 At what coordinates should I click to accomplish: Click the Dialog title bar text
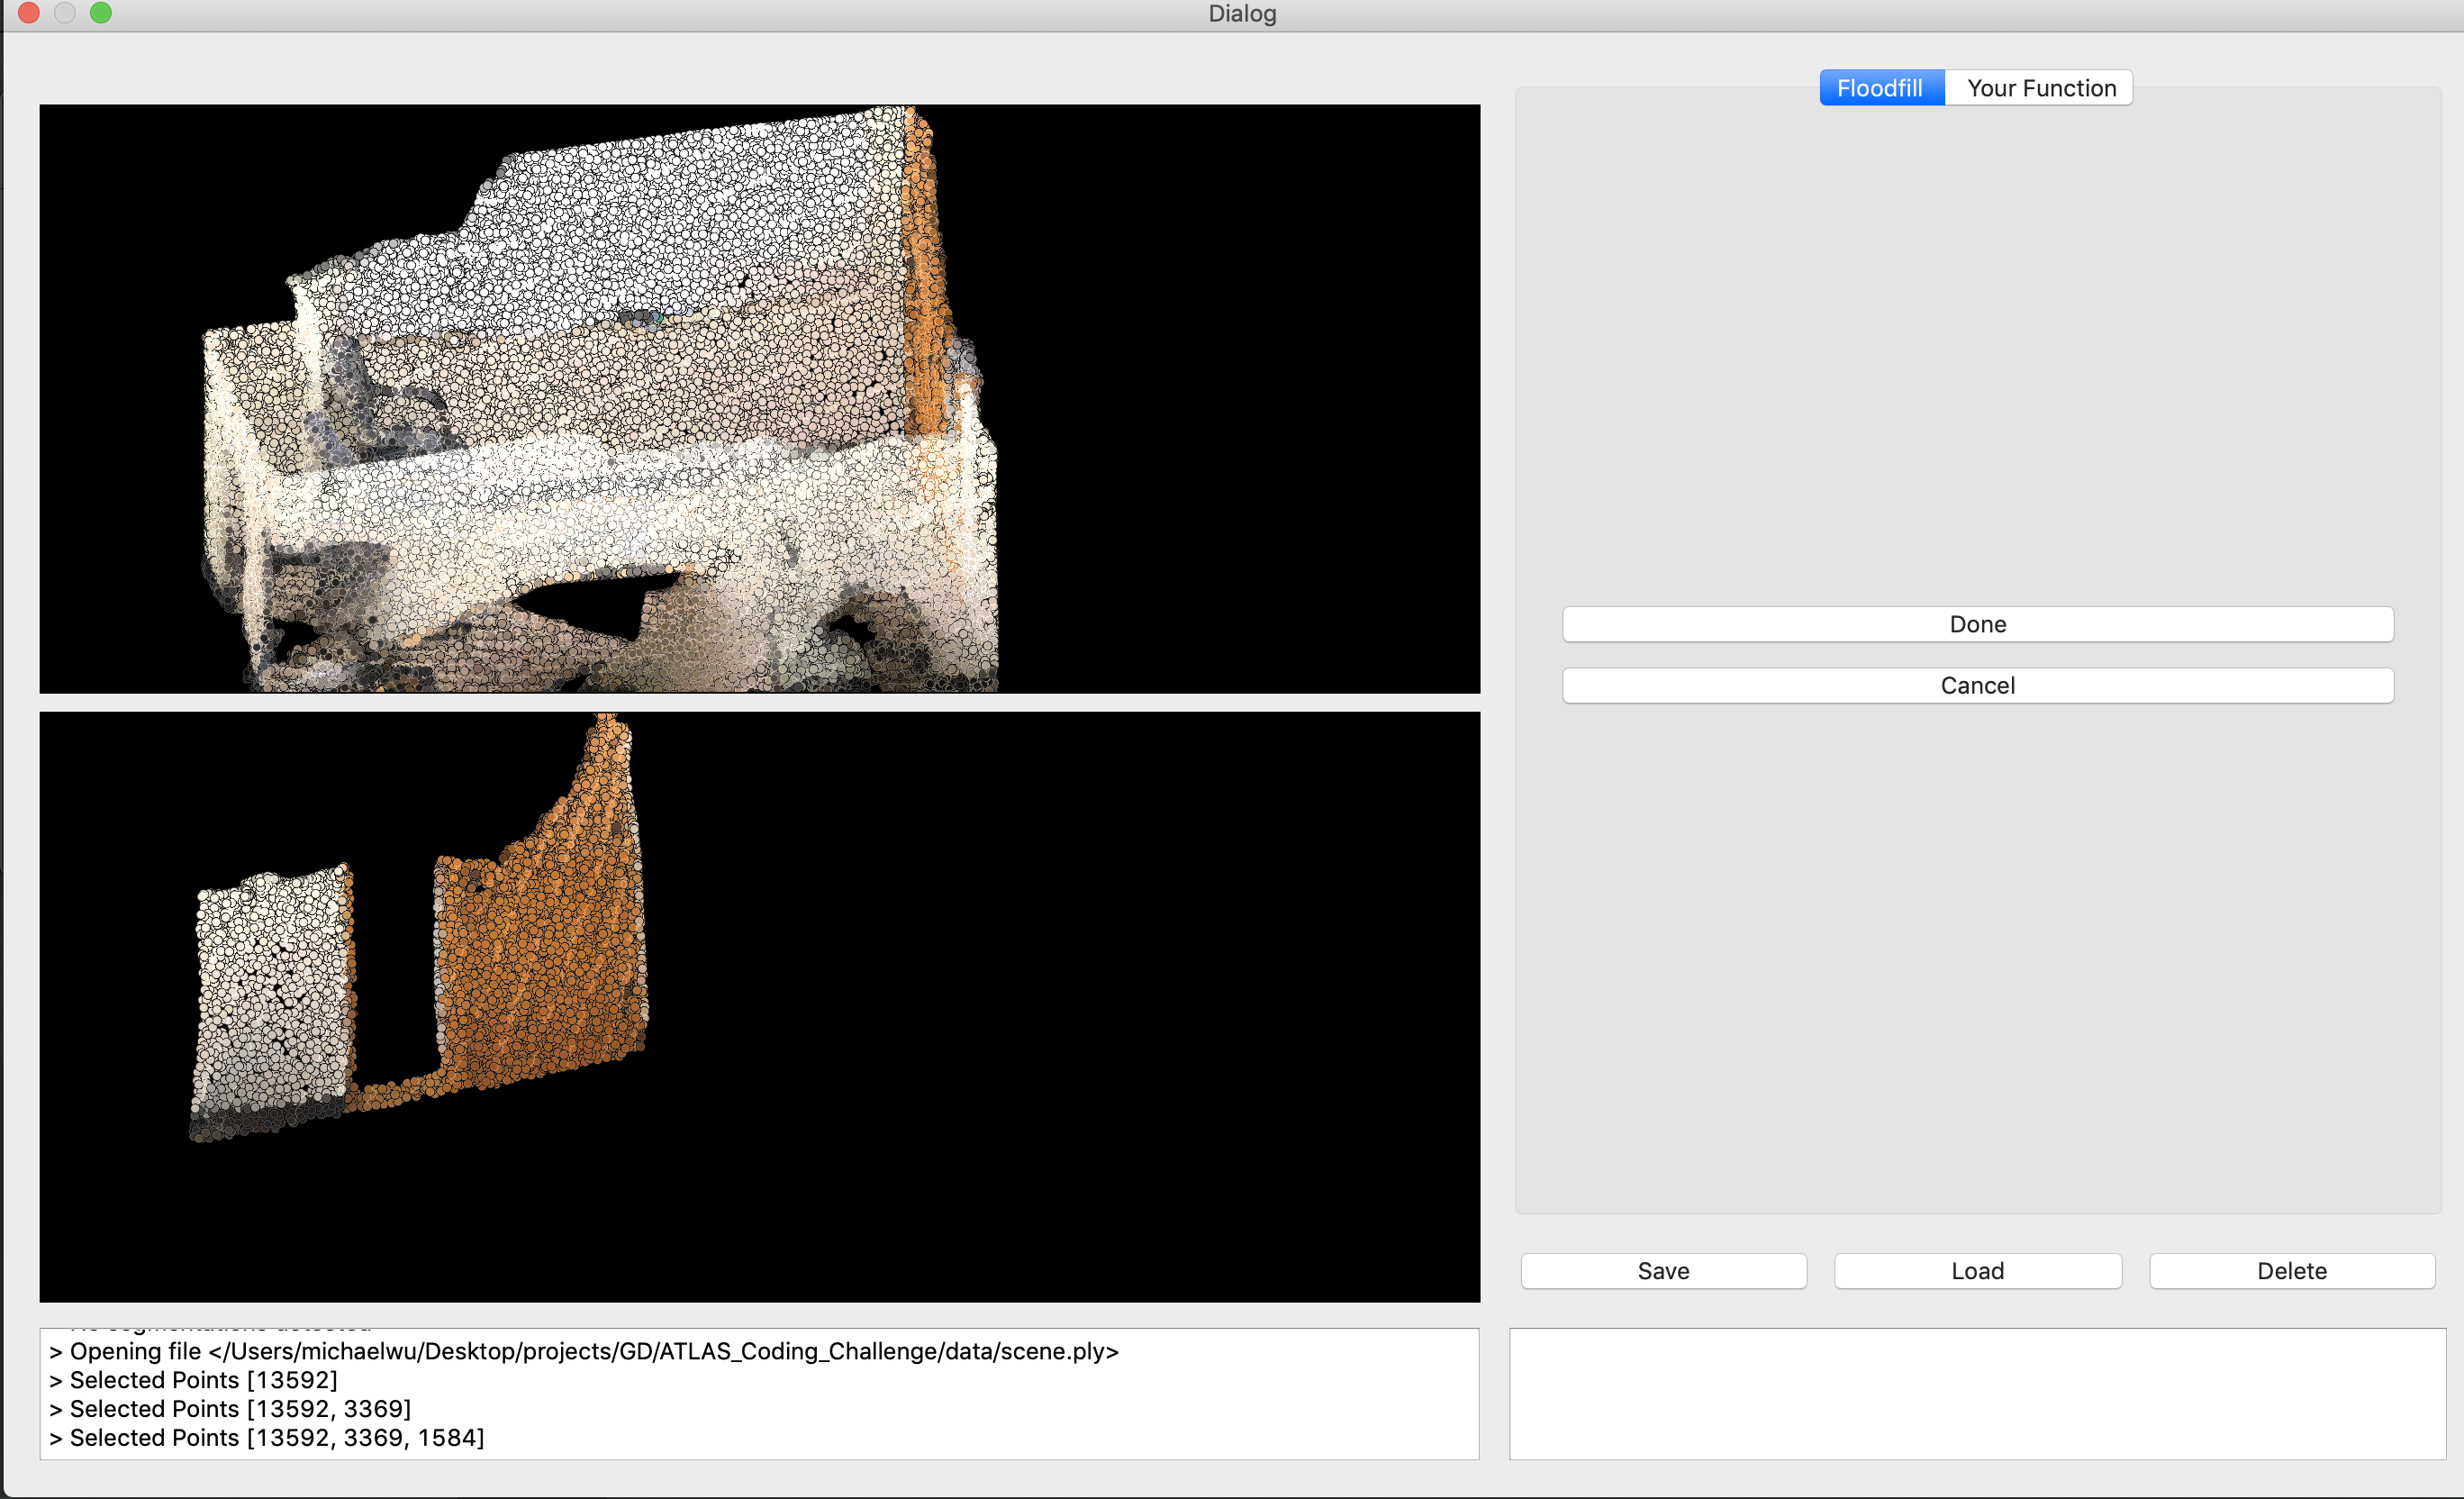pos(1241,14)
